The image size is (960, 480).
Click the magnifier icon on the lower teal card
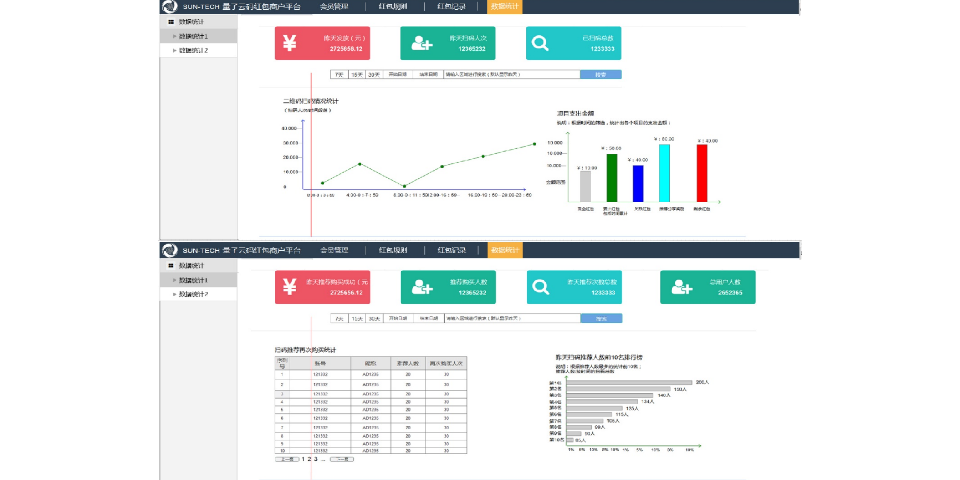(x=541, y=287)
